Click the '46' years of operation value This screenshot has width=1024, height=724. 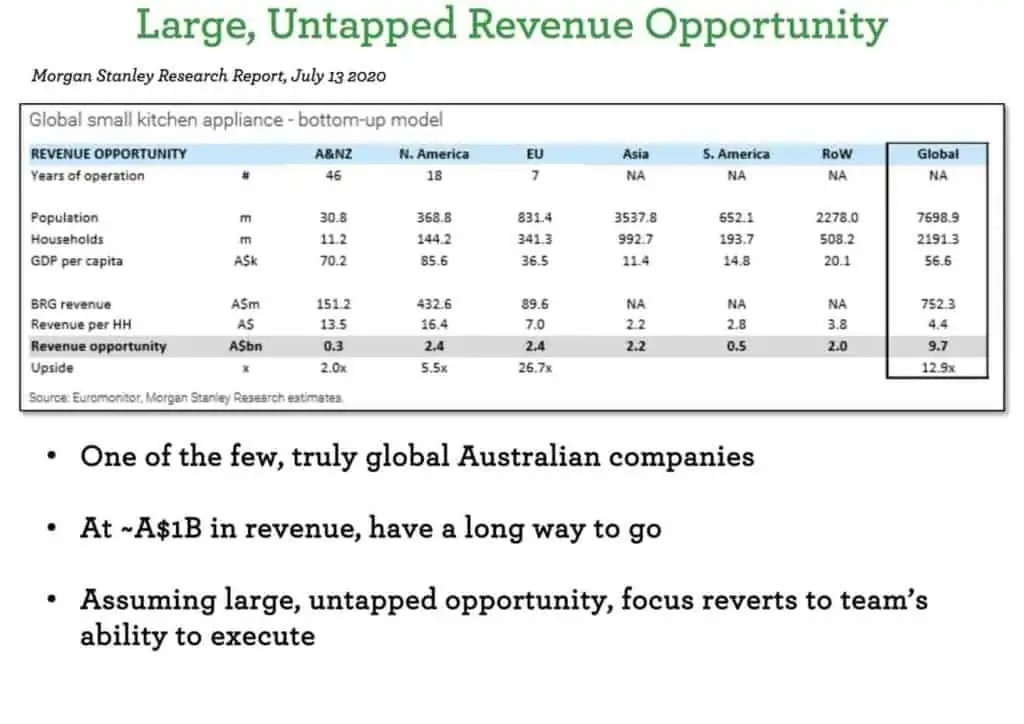[x=333, y=176]
